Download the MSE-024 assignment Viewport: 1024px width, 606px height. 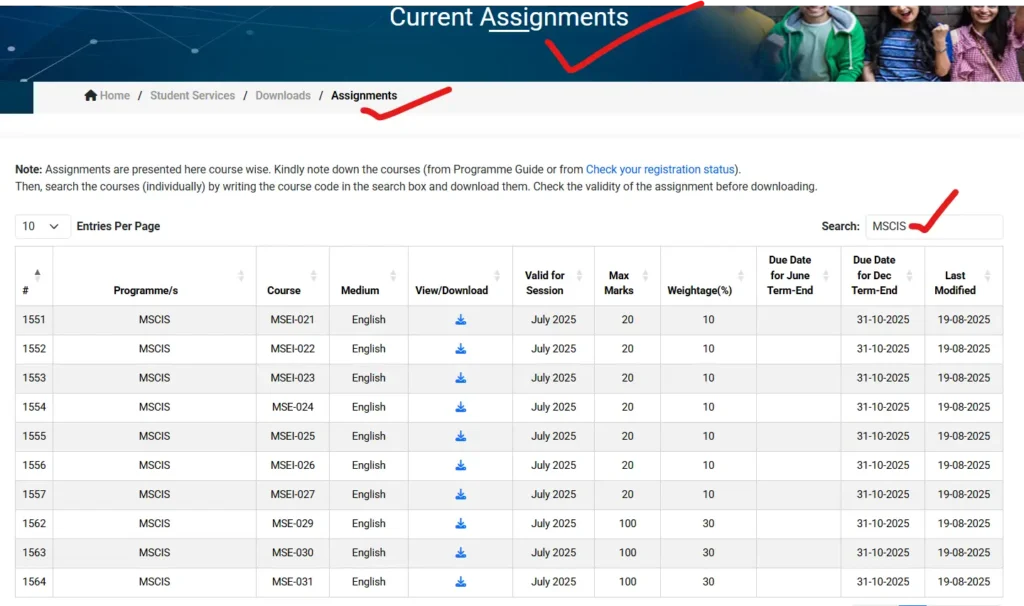pos(461,407)
